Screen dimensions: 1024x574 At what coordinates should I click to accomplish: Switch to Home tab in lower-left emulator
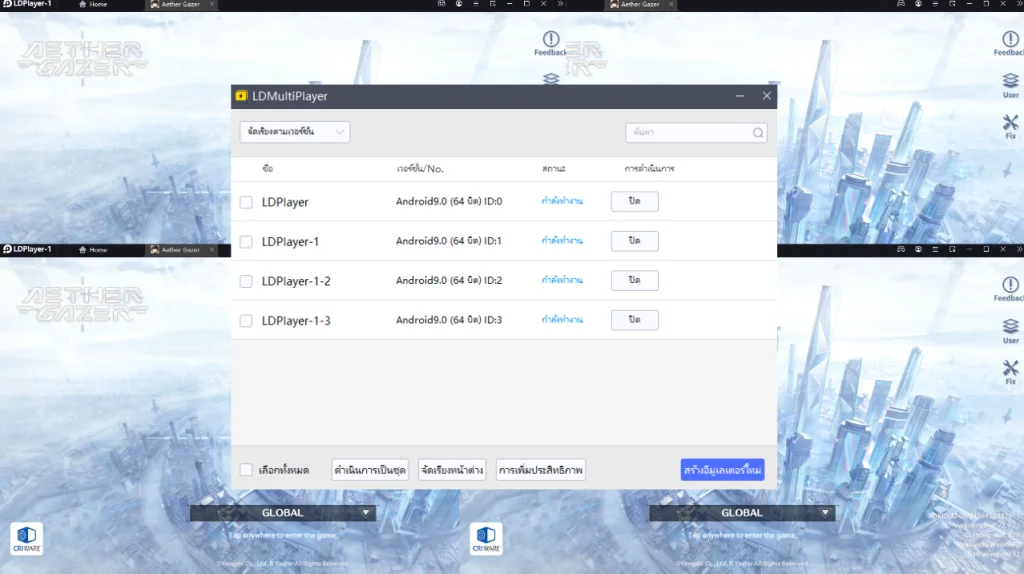(93, 249)
